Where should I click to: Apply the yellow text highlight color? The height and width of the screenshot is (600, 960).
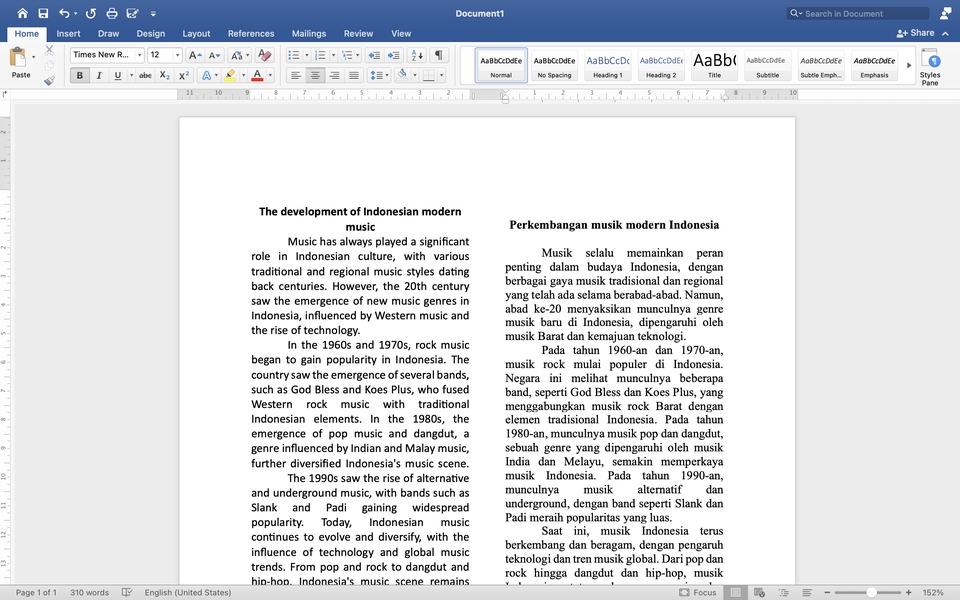(x=230, y=75)
